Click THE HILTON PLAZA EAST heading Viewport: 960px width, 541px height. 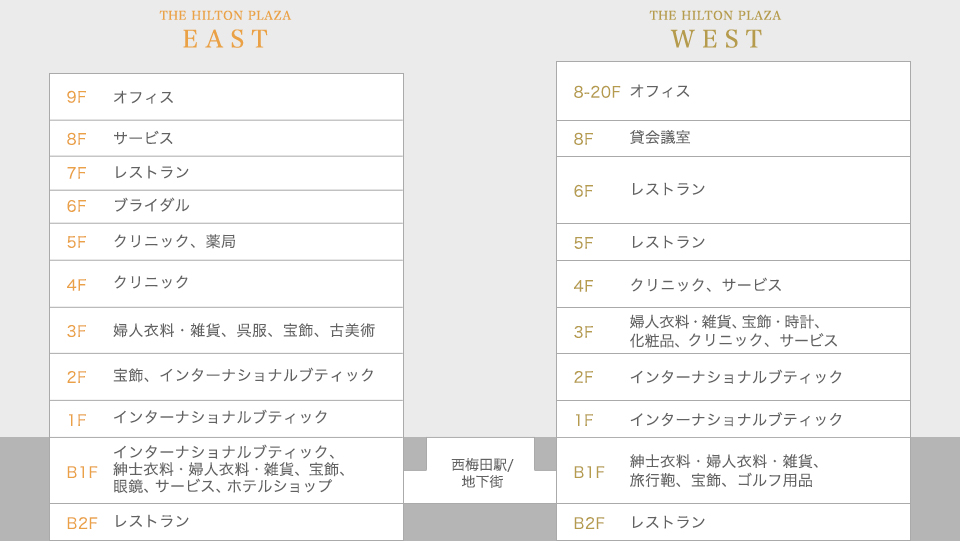click(x=225, y=29)
